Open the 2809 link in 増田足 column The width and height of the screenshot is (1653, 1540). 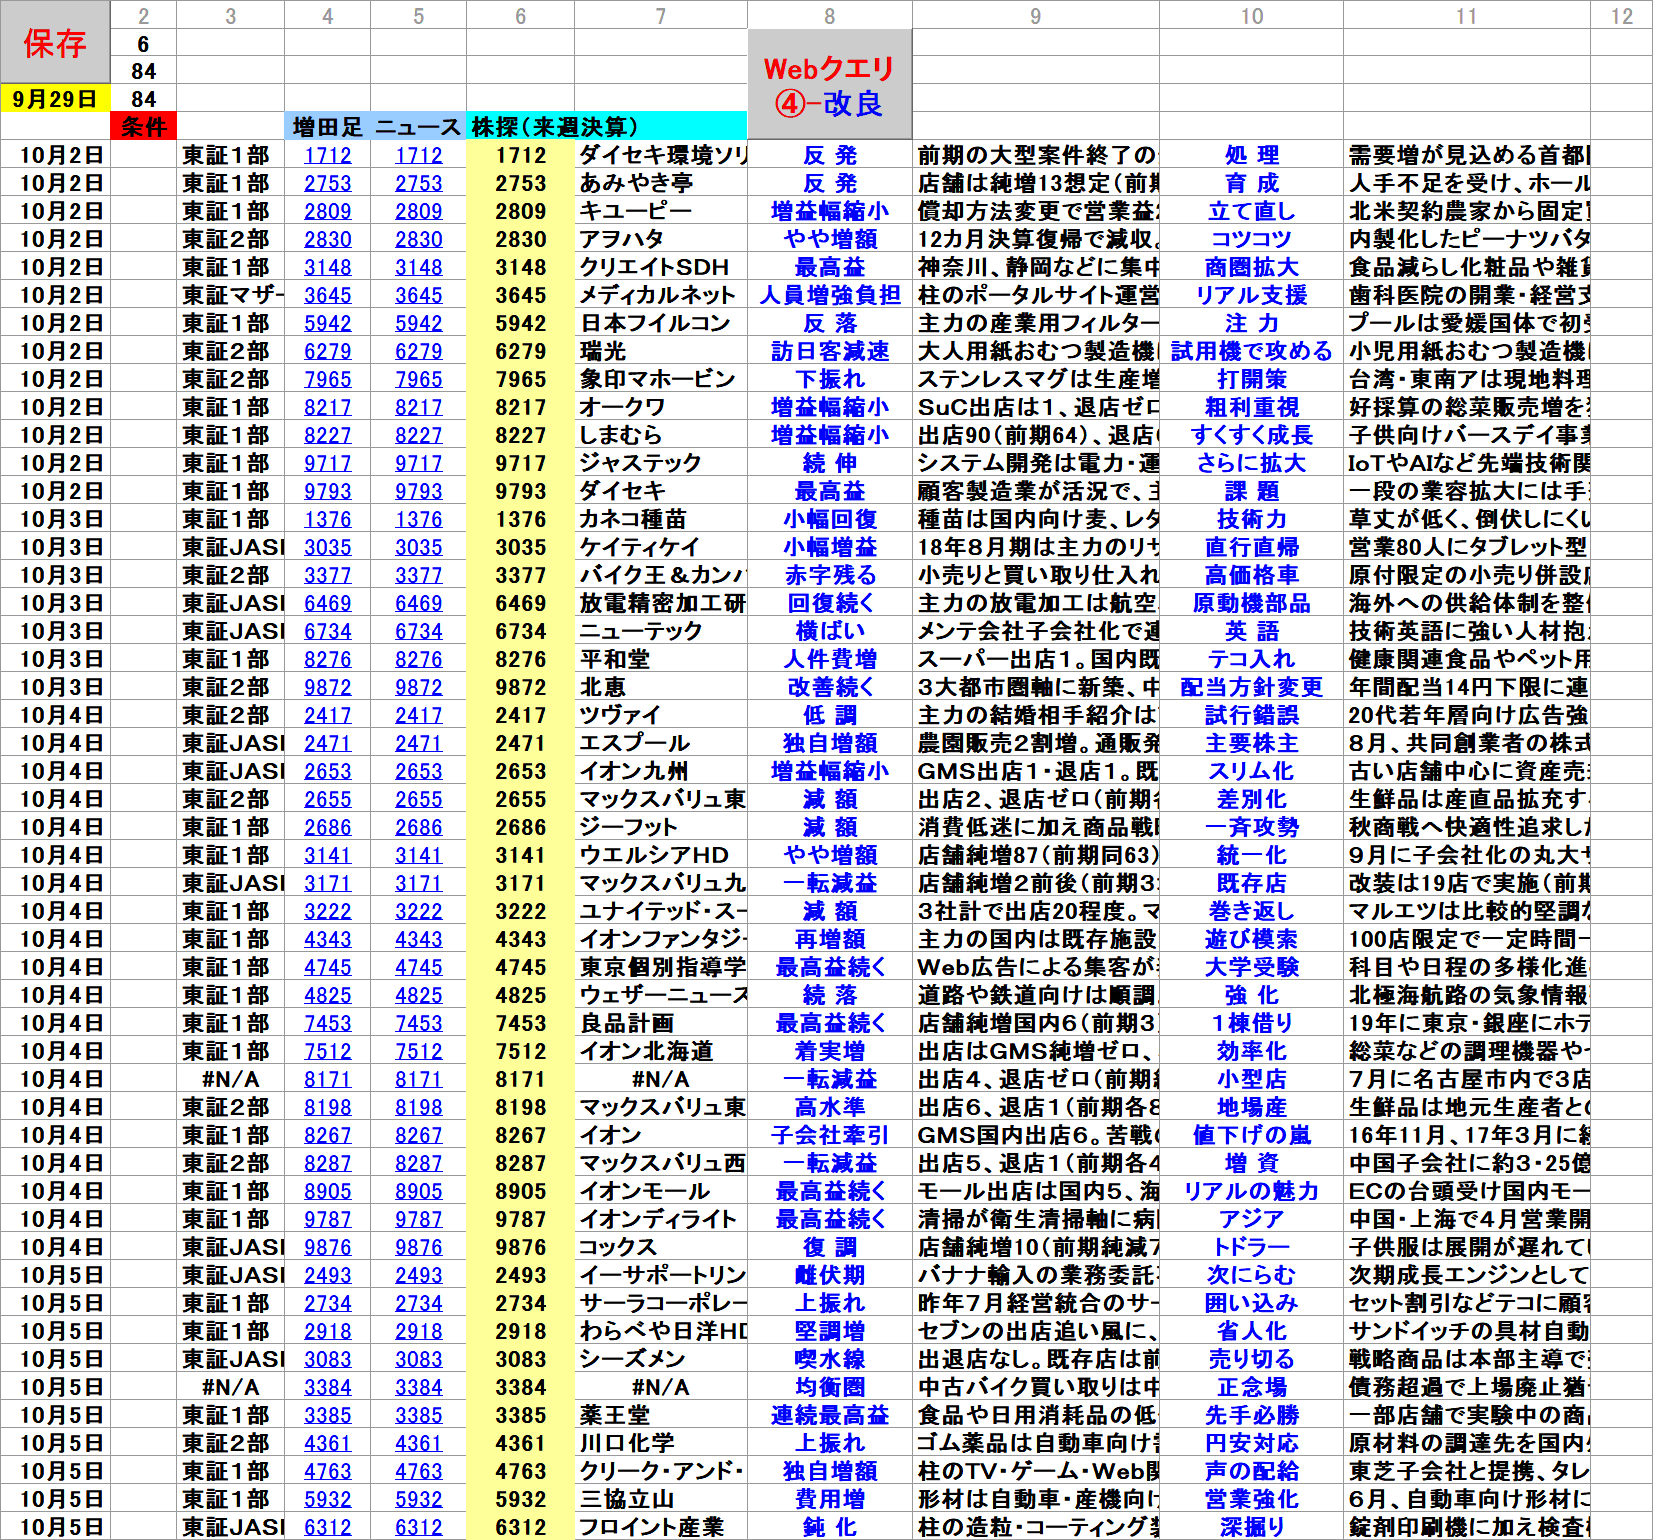pos(327,211)
